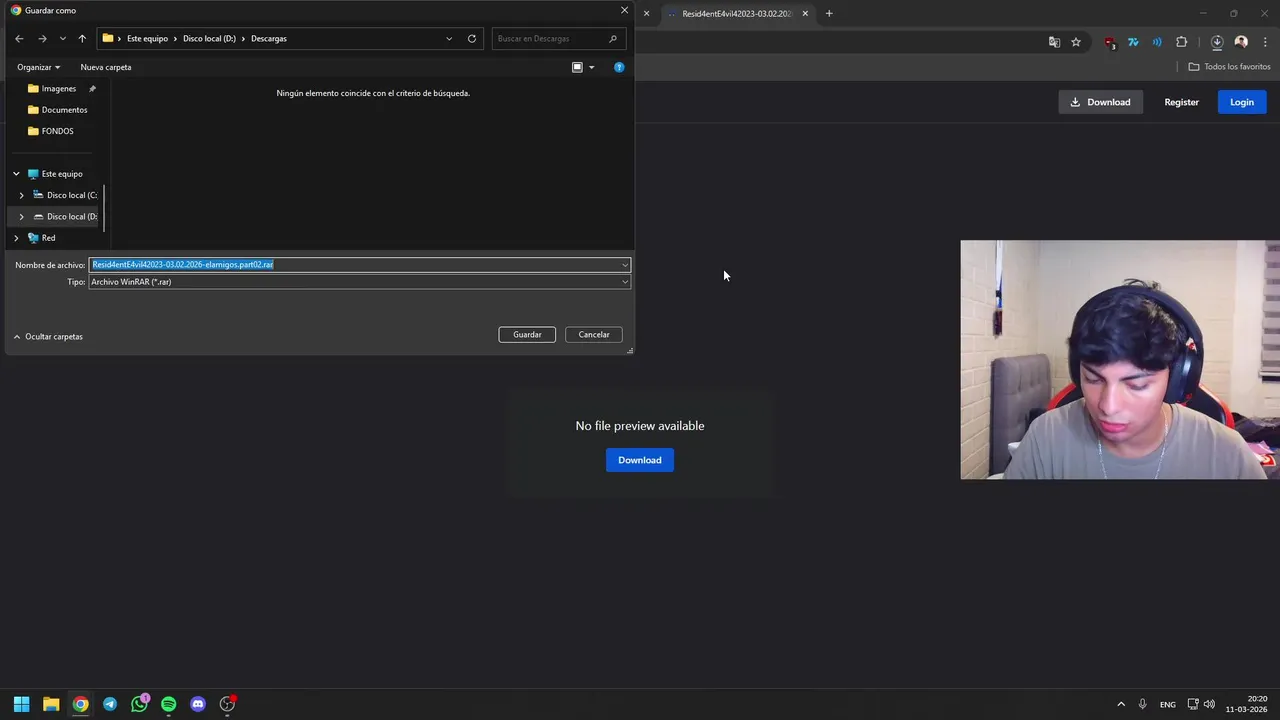Image resolution: width=1280 pixels, height=720 pixels.
Task: Open the dialog help question mark icon
Action: pyautogui.click(x=619, y=67)
